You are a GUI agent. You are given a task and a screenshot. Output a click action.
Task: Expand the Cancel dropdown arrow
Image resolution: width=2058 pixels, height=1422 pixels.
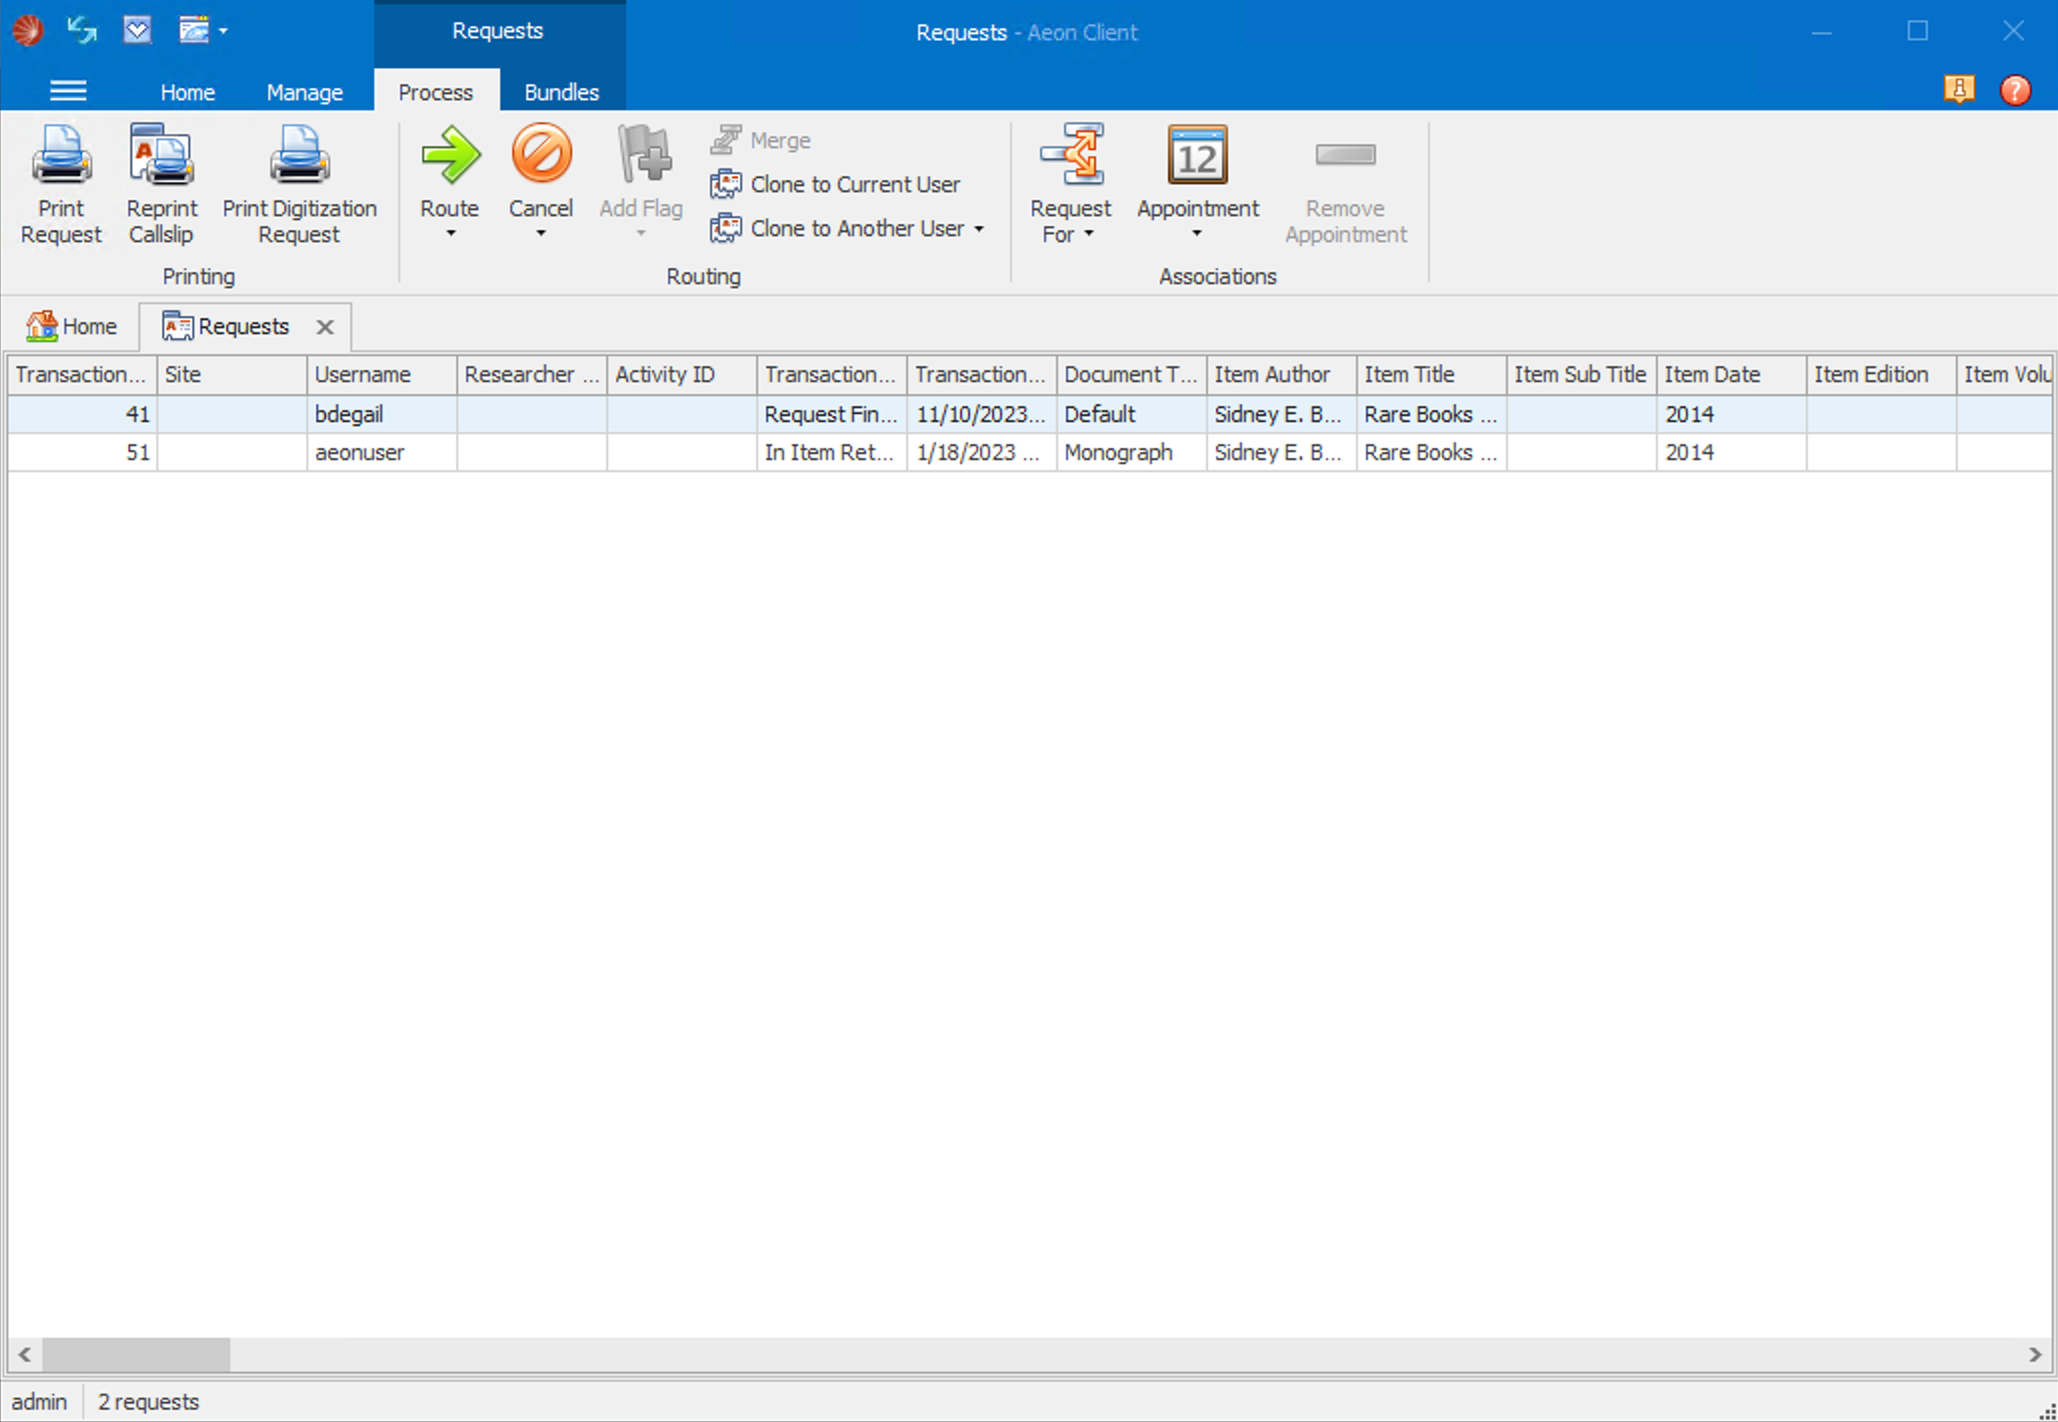[x=541, y=234]
